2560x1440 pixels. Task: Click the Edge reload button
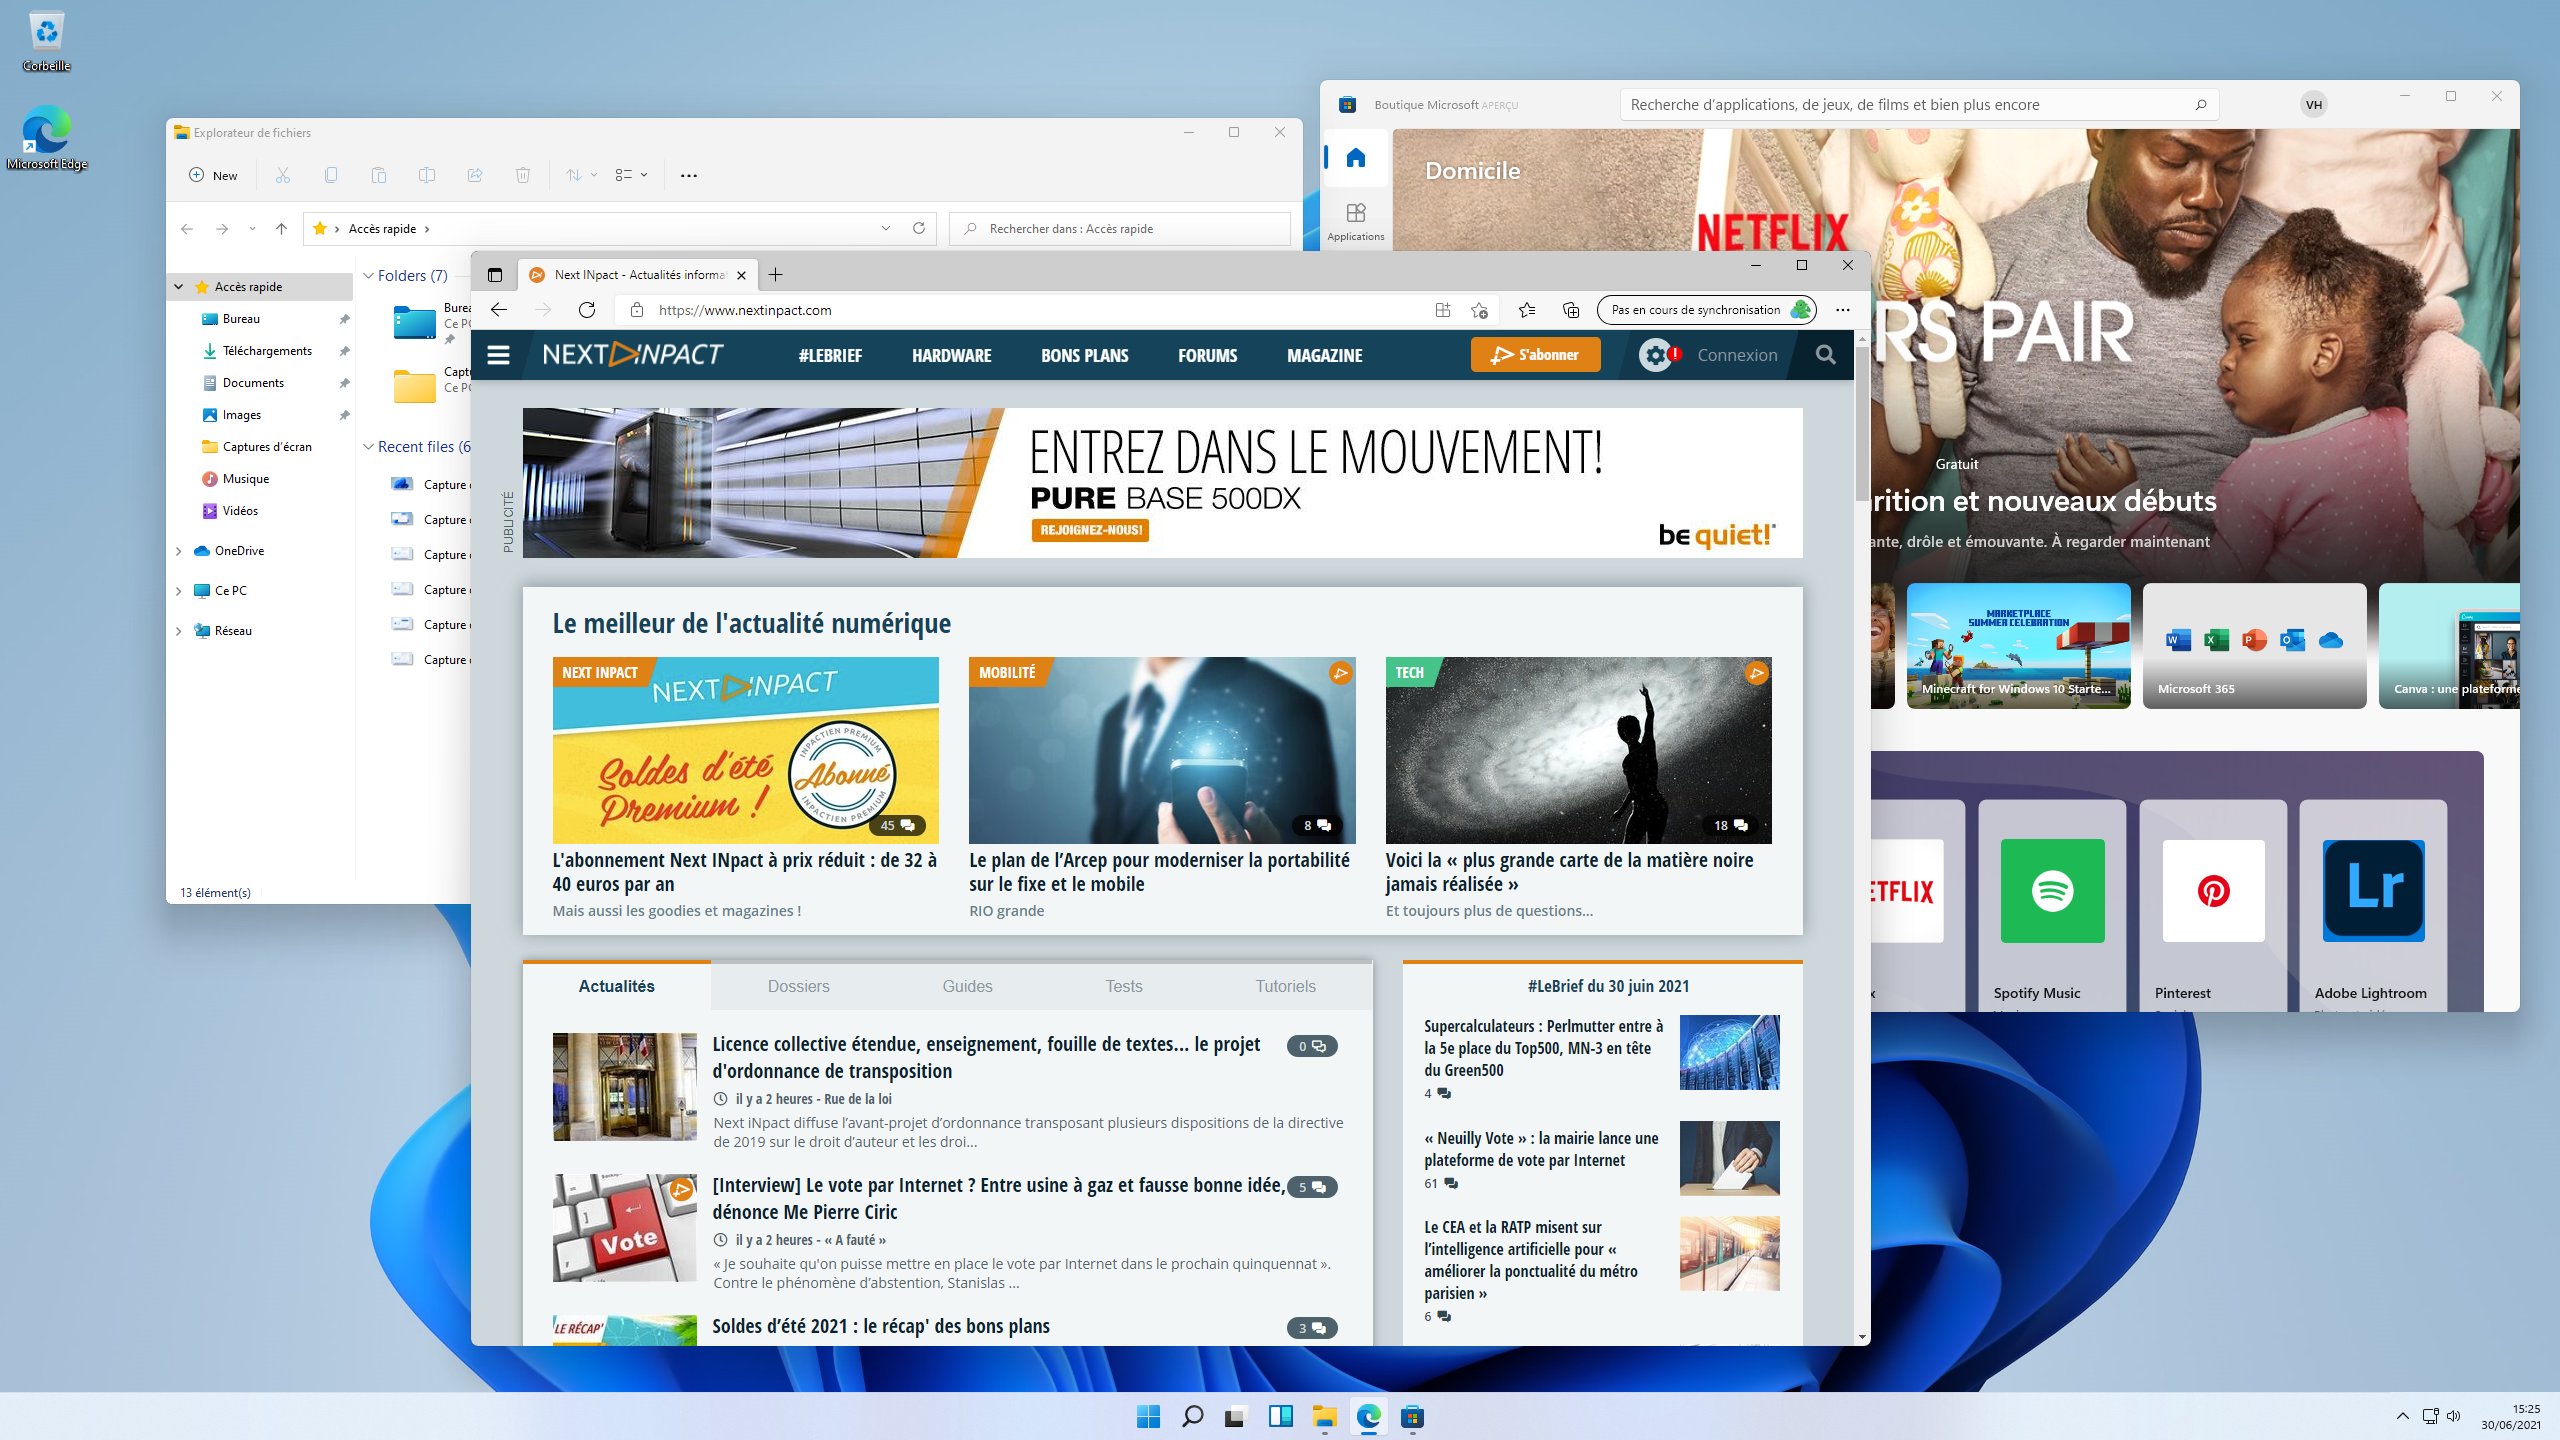point(587,310)
